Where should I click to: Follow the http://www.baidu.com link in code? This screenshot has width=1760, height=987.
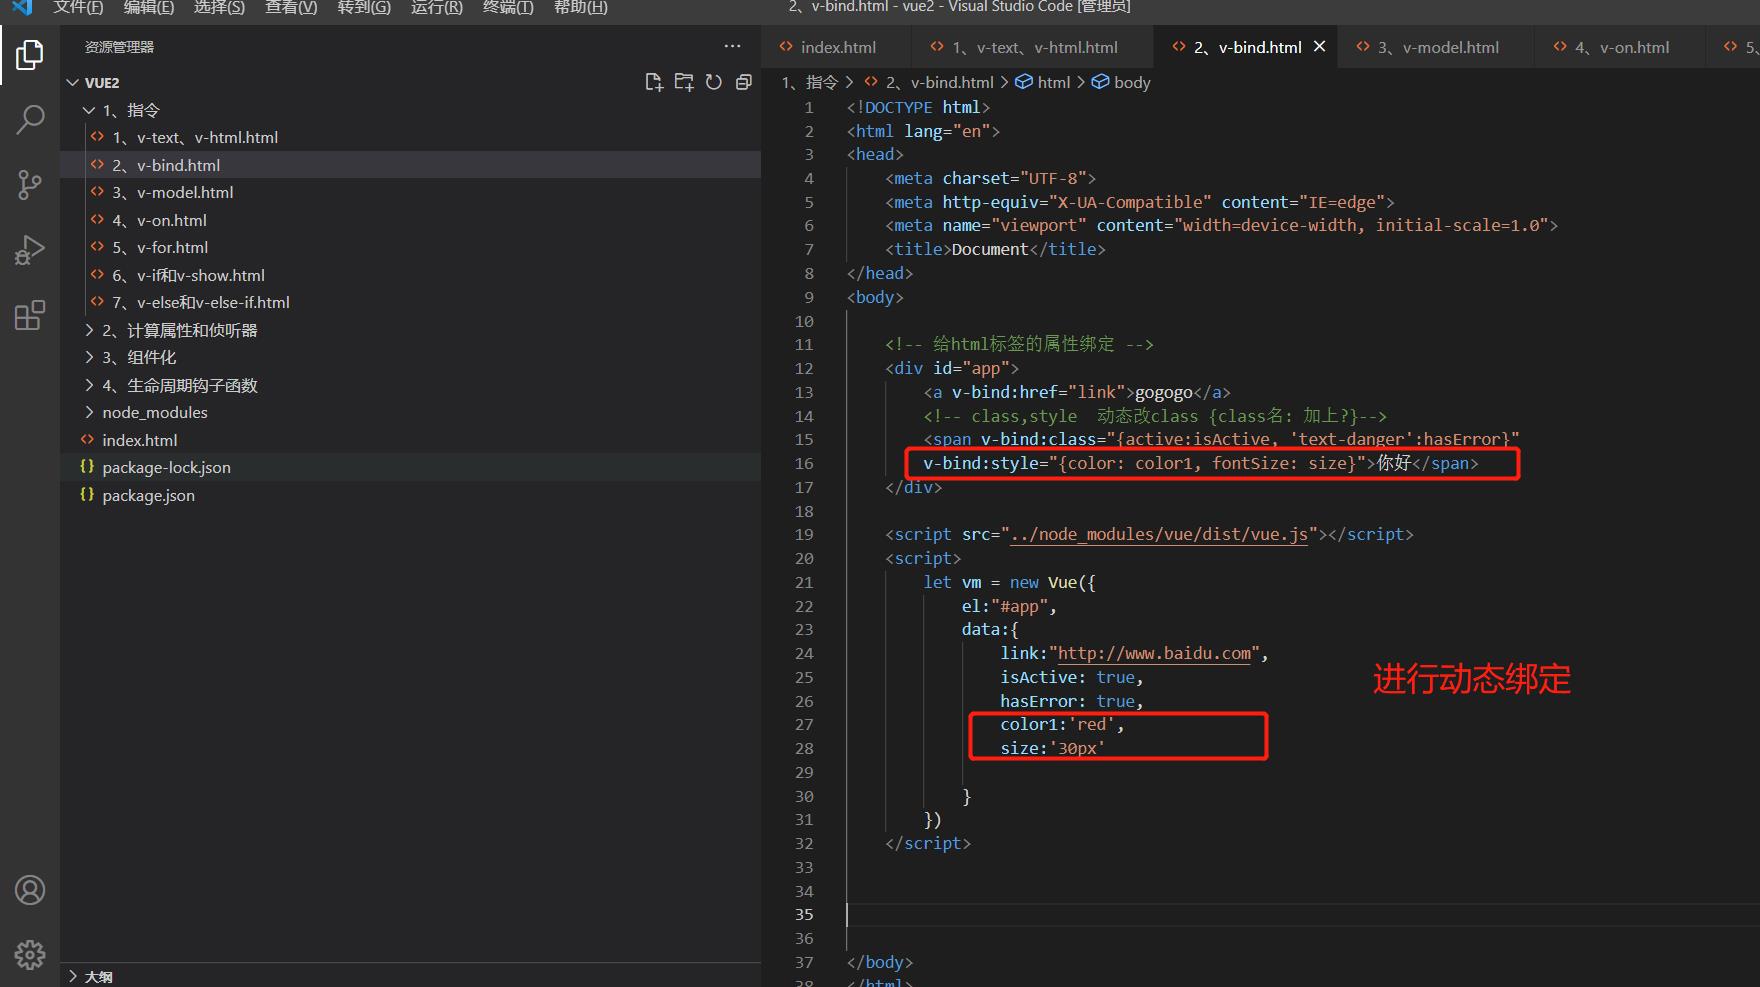[1155, 654]
